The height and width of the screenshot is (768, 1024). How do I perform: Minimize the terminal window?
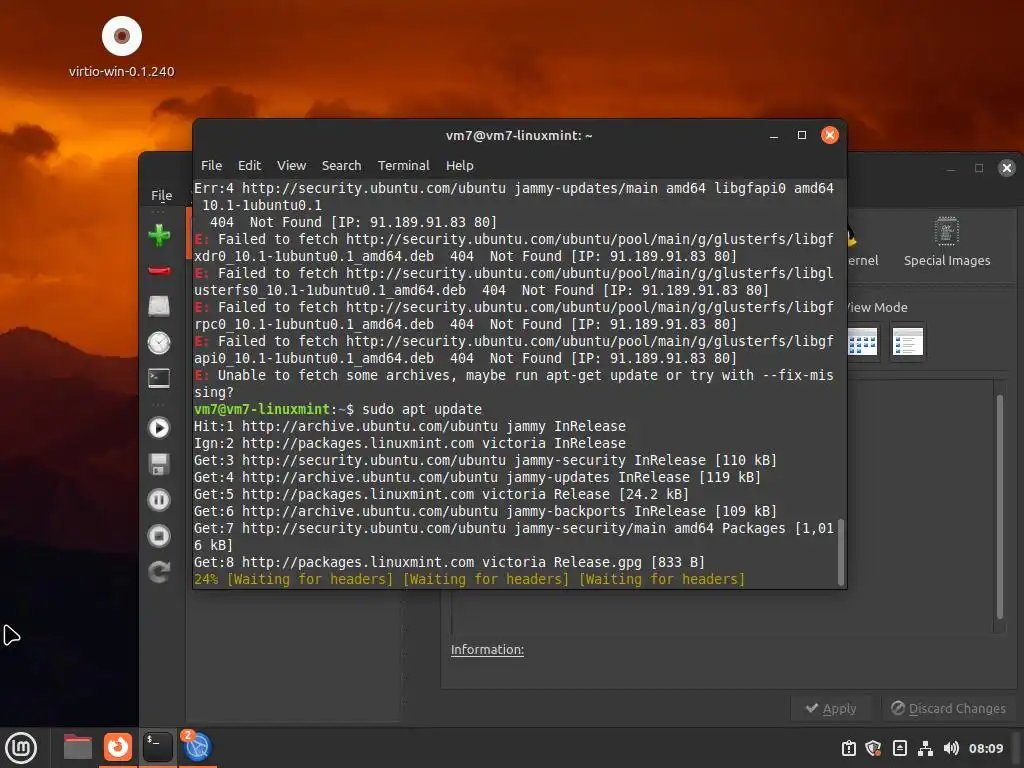774,135
